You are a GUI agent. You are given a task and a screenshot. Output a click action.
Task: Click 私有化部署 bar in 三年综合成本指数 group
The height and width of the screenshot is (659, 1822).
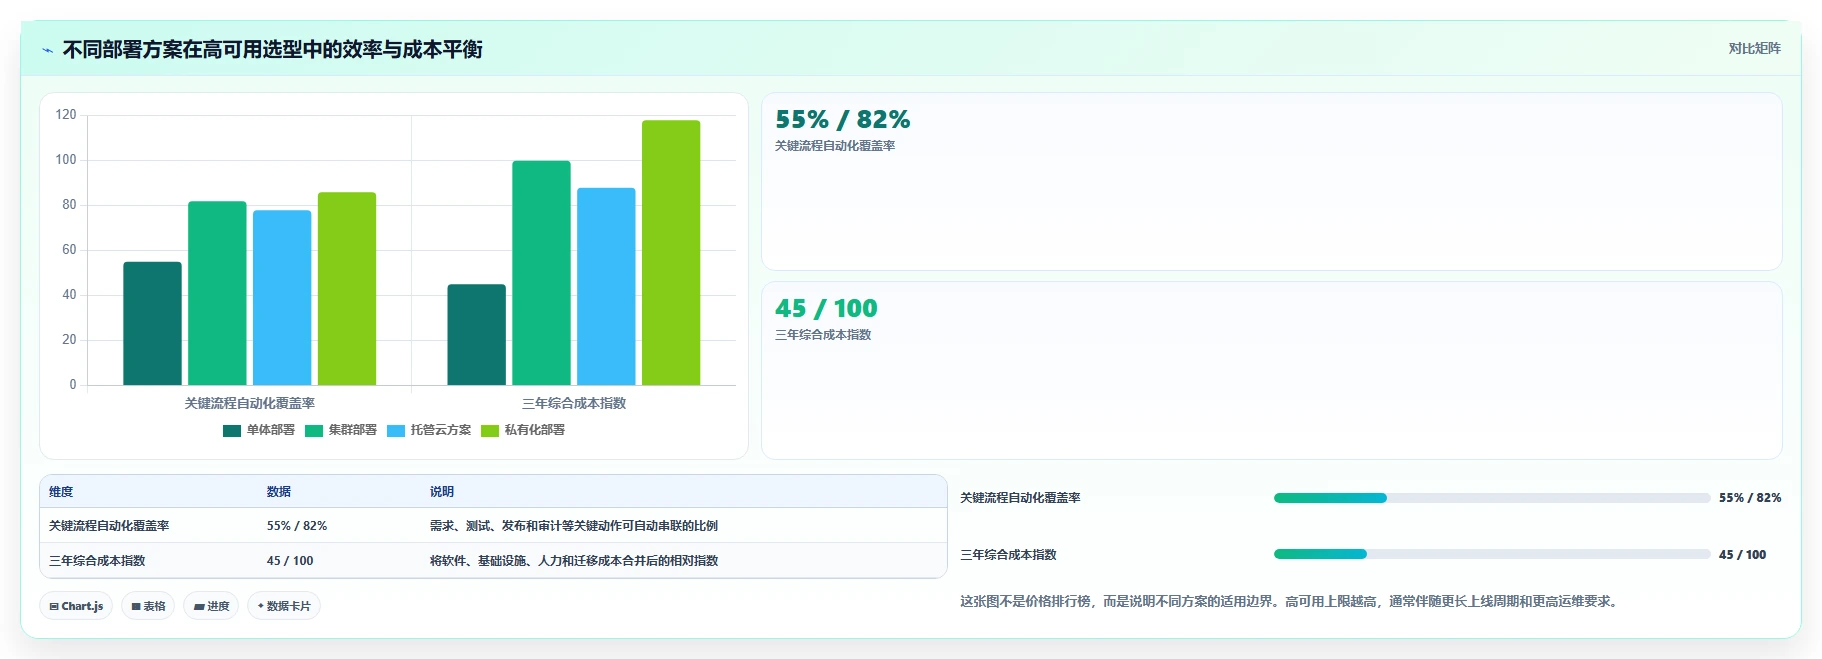[x=671, y=252]
